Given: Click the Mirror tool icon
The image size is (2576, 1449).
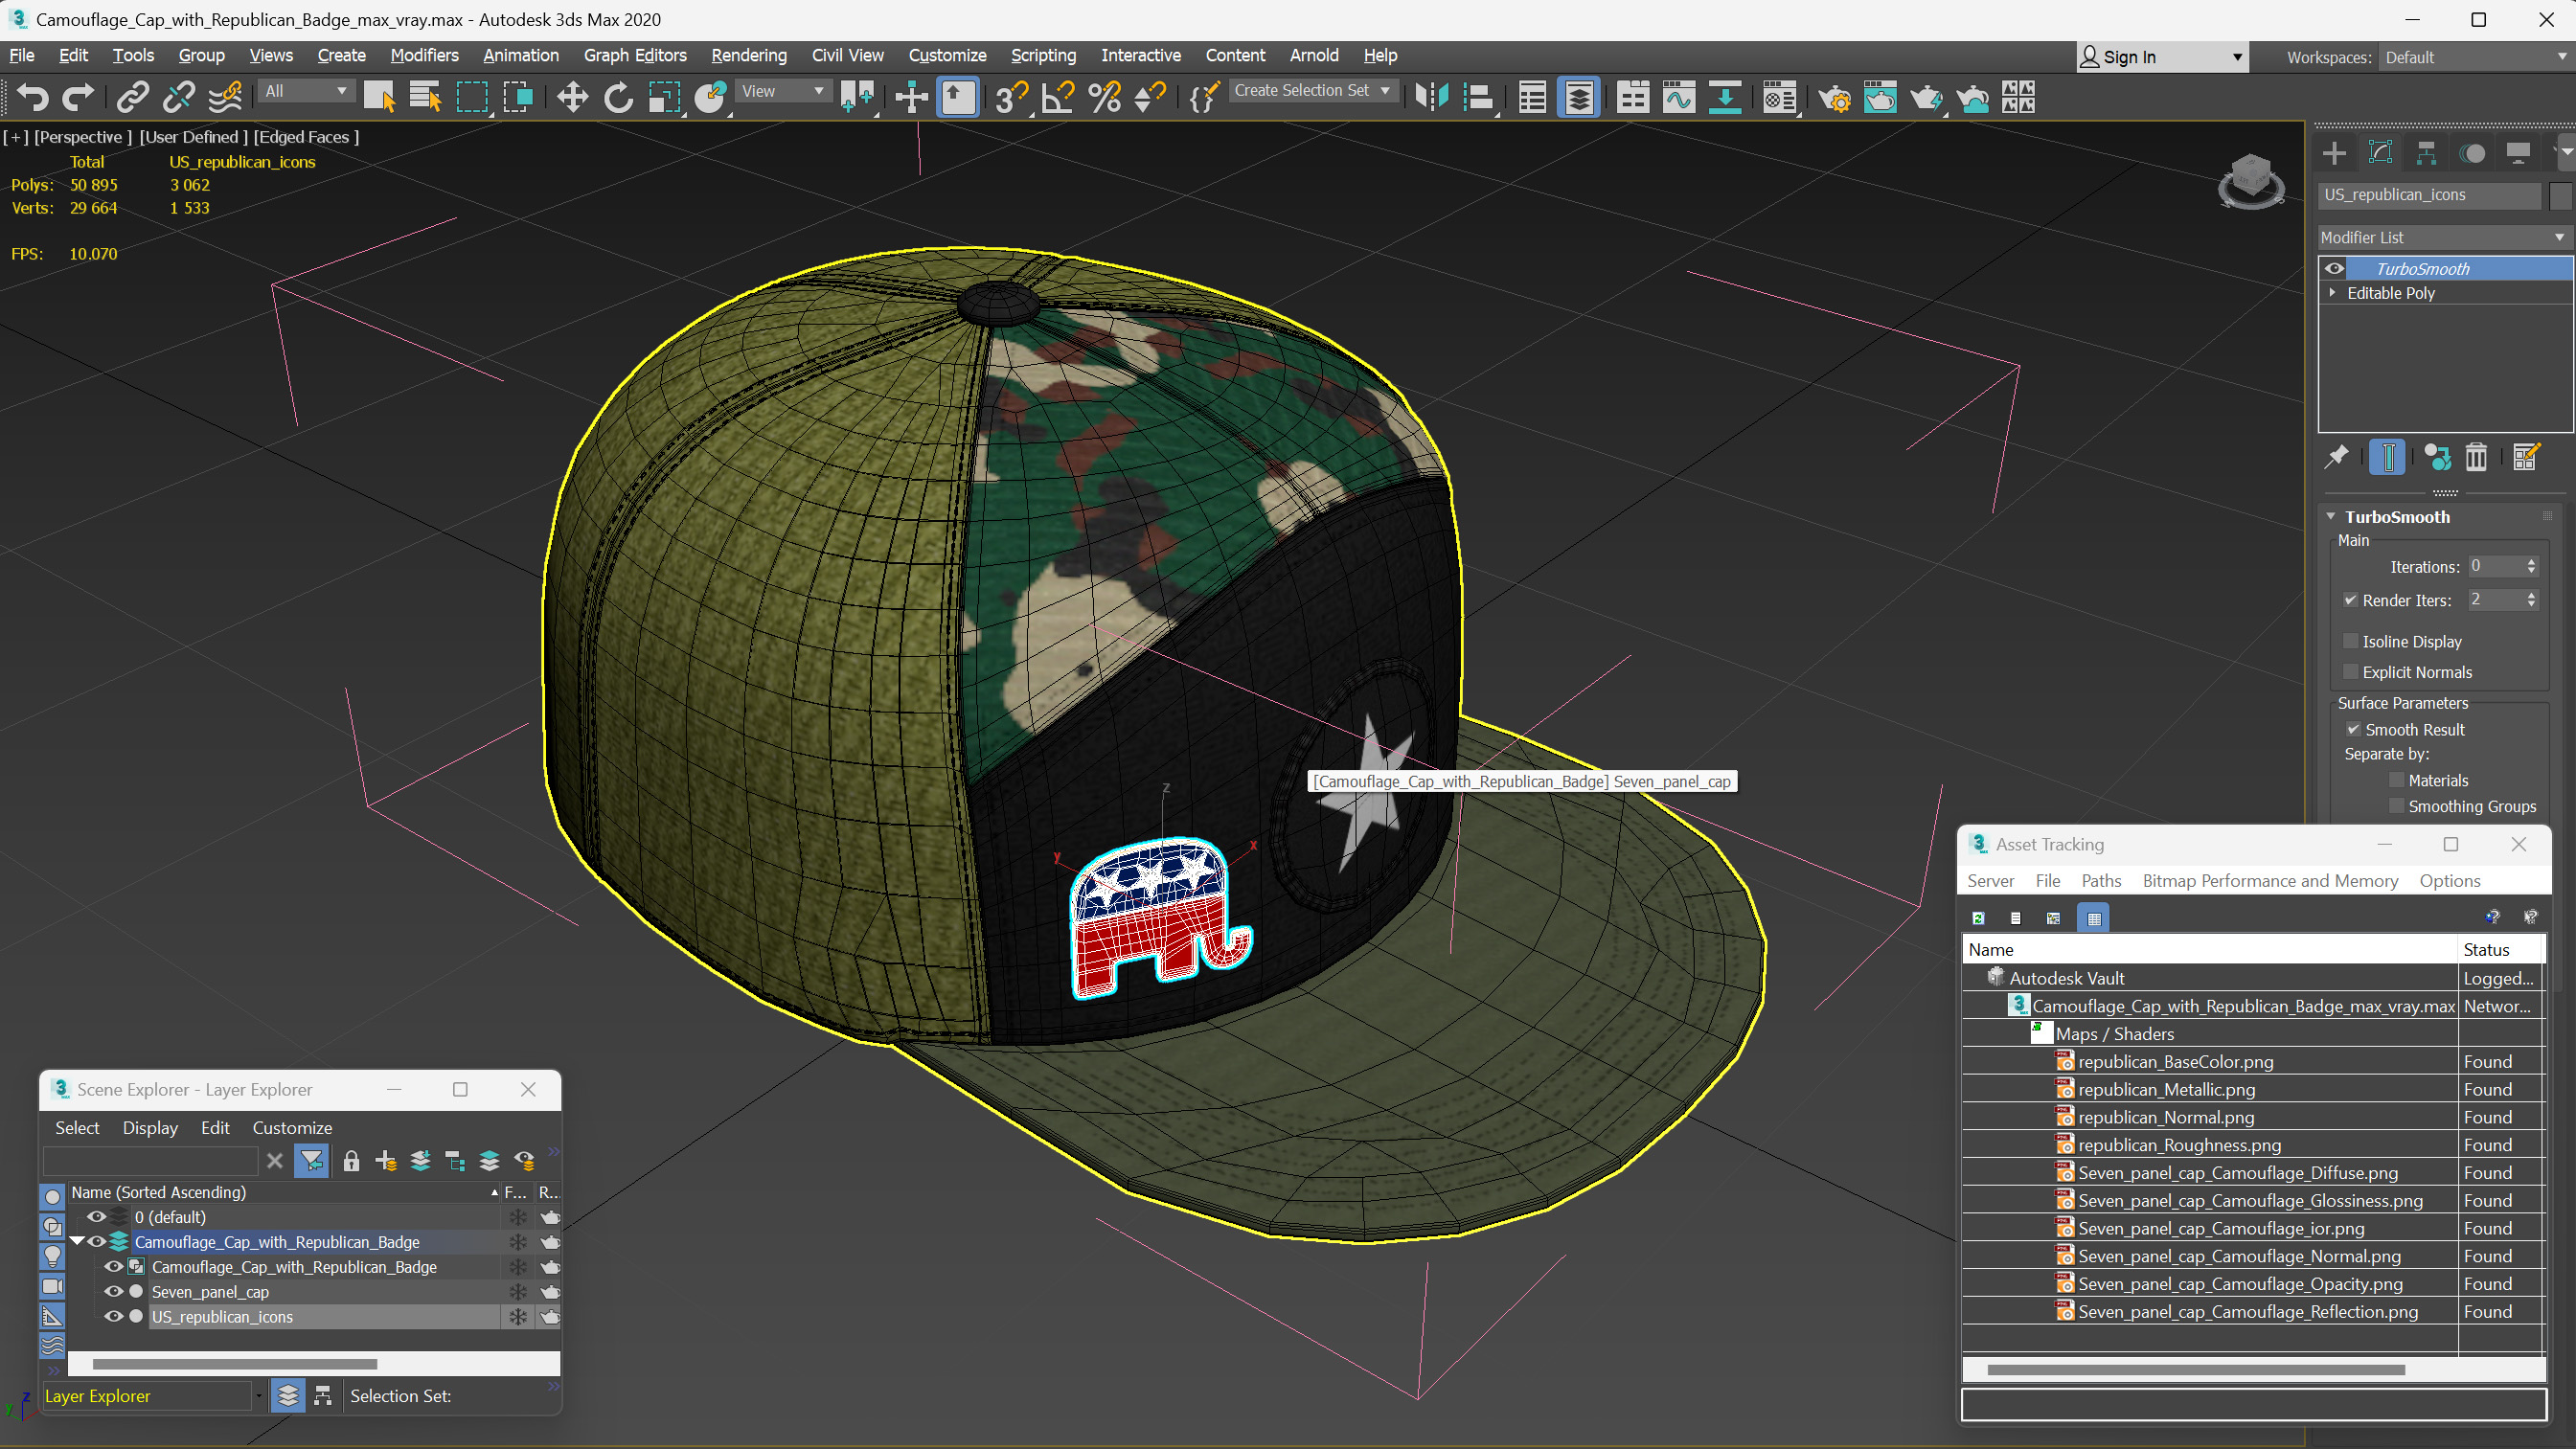Looking at the screenshot, I should [x=1431, y=97].
